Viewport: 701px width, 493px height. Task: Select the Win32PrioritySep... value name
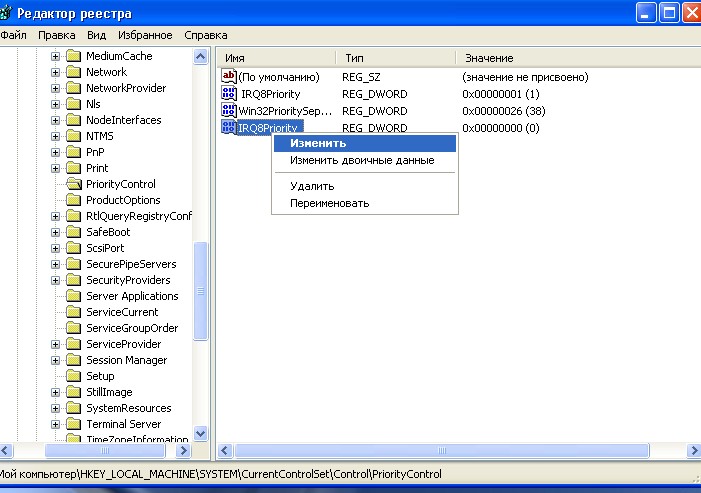pyautogui.click(x=285, y=111)
